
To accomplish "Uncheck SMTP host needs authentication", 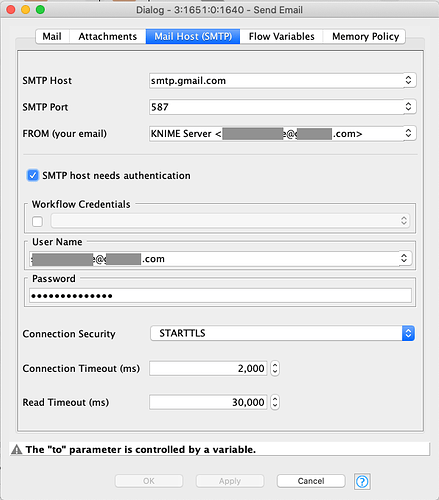I will click(x=33, y=175).
